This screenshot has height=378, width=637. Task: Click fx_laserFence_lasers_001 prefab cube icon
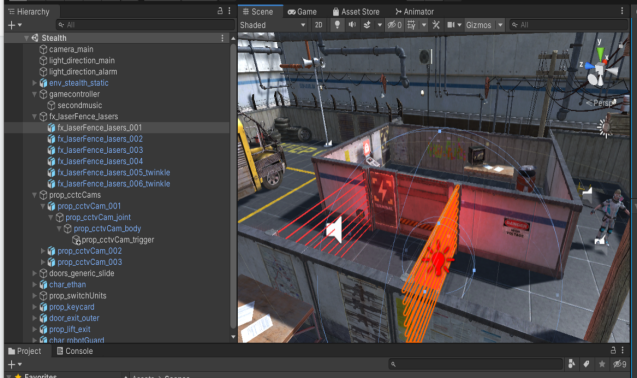pos(51,128)
